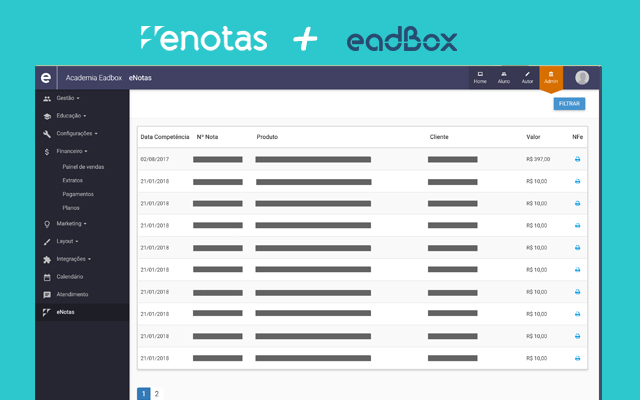Open Planos submenu item
The width and height of the screenshot is (640, 400).
click(71, 208)
